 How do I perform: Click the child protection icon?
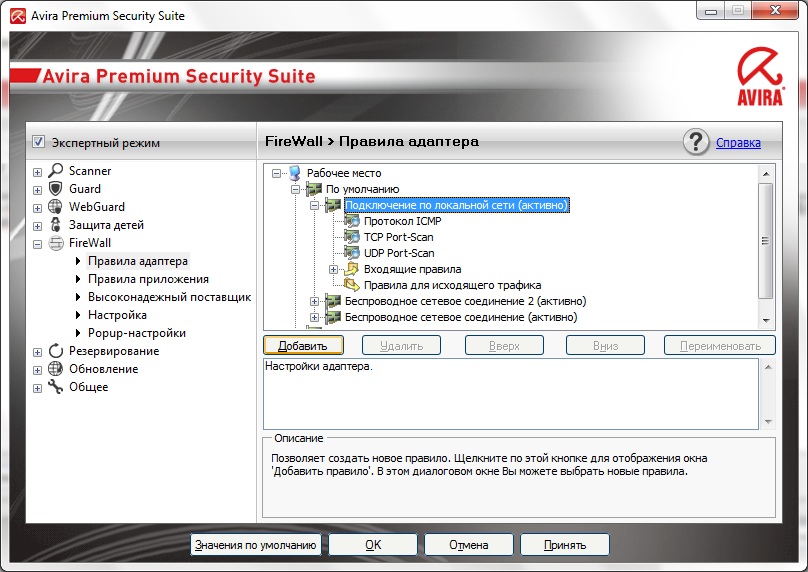[56, 224]
